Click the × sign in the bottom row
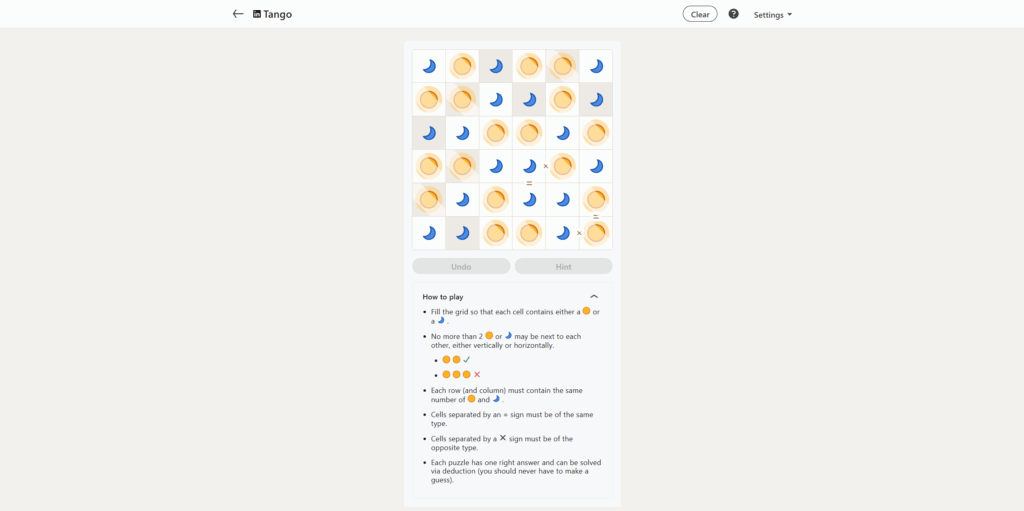Screen dimensions: 1024x511 [579, 233]
